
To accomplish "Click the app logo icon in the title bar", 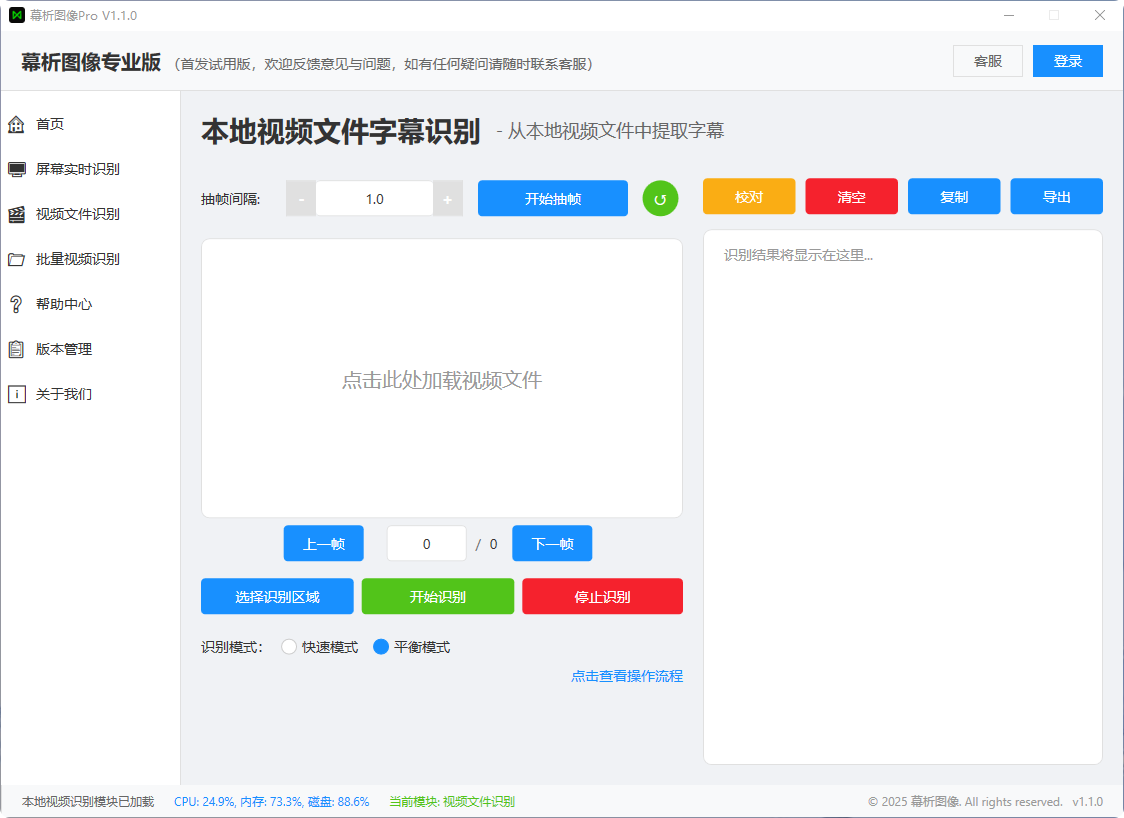I will click(17, 15).
